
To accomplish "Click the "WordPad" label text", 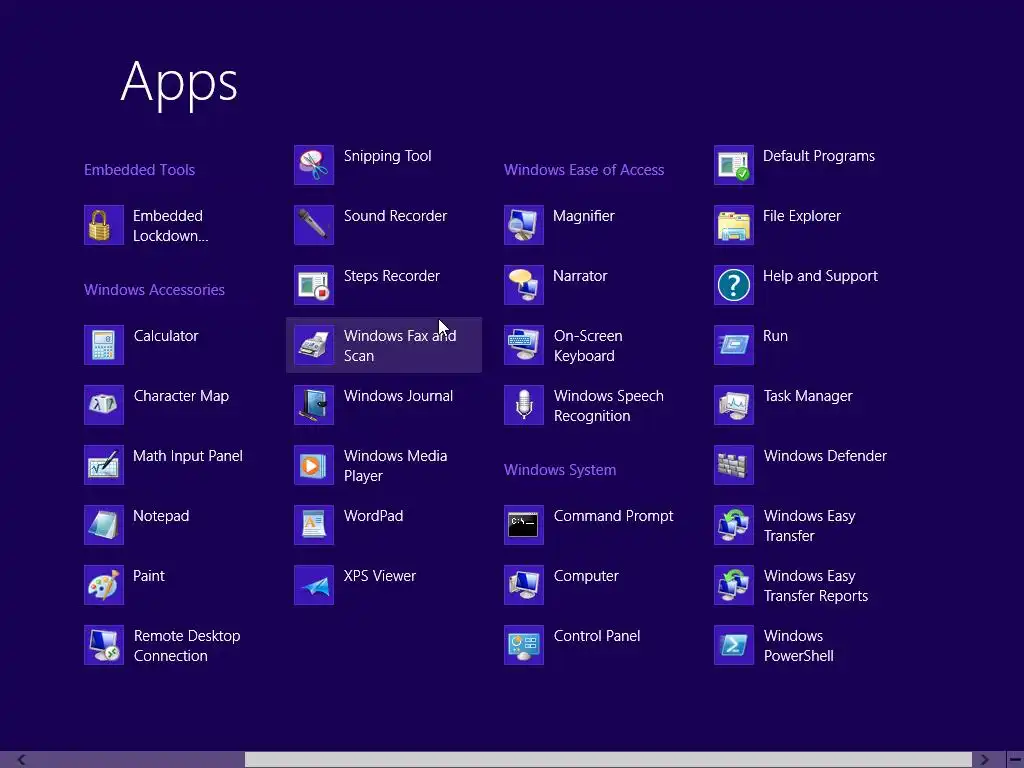I will pos(373,516).
